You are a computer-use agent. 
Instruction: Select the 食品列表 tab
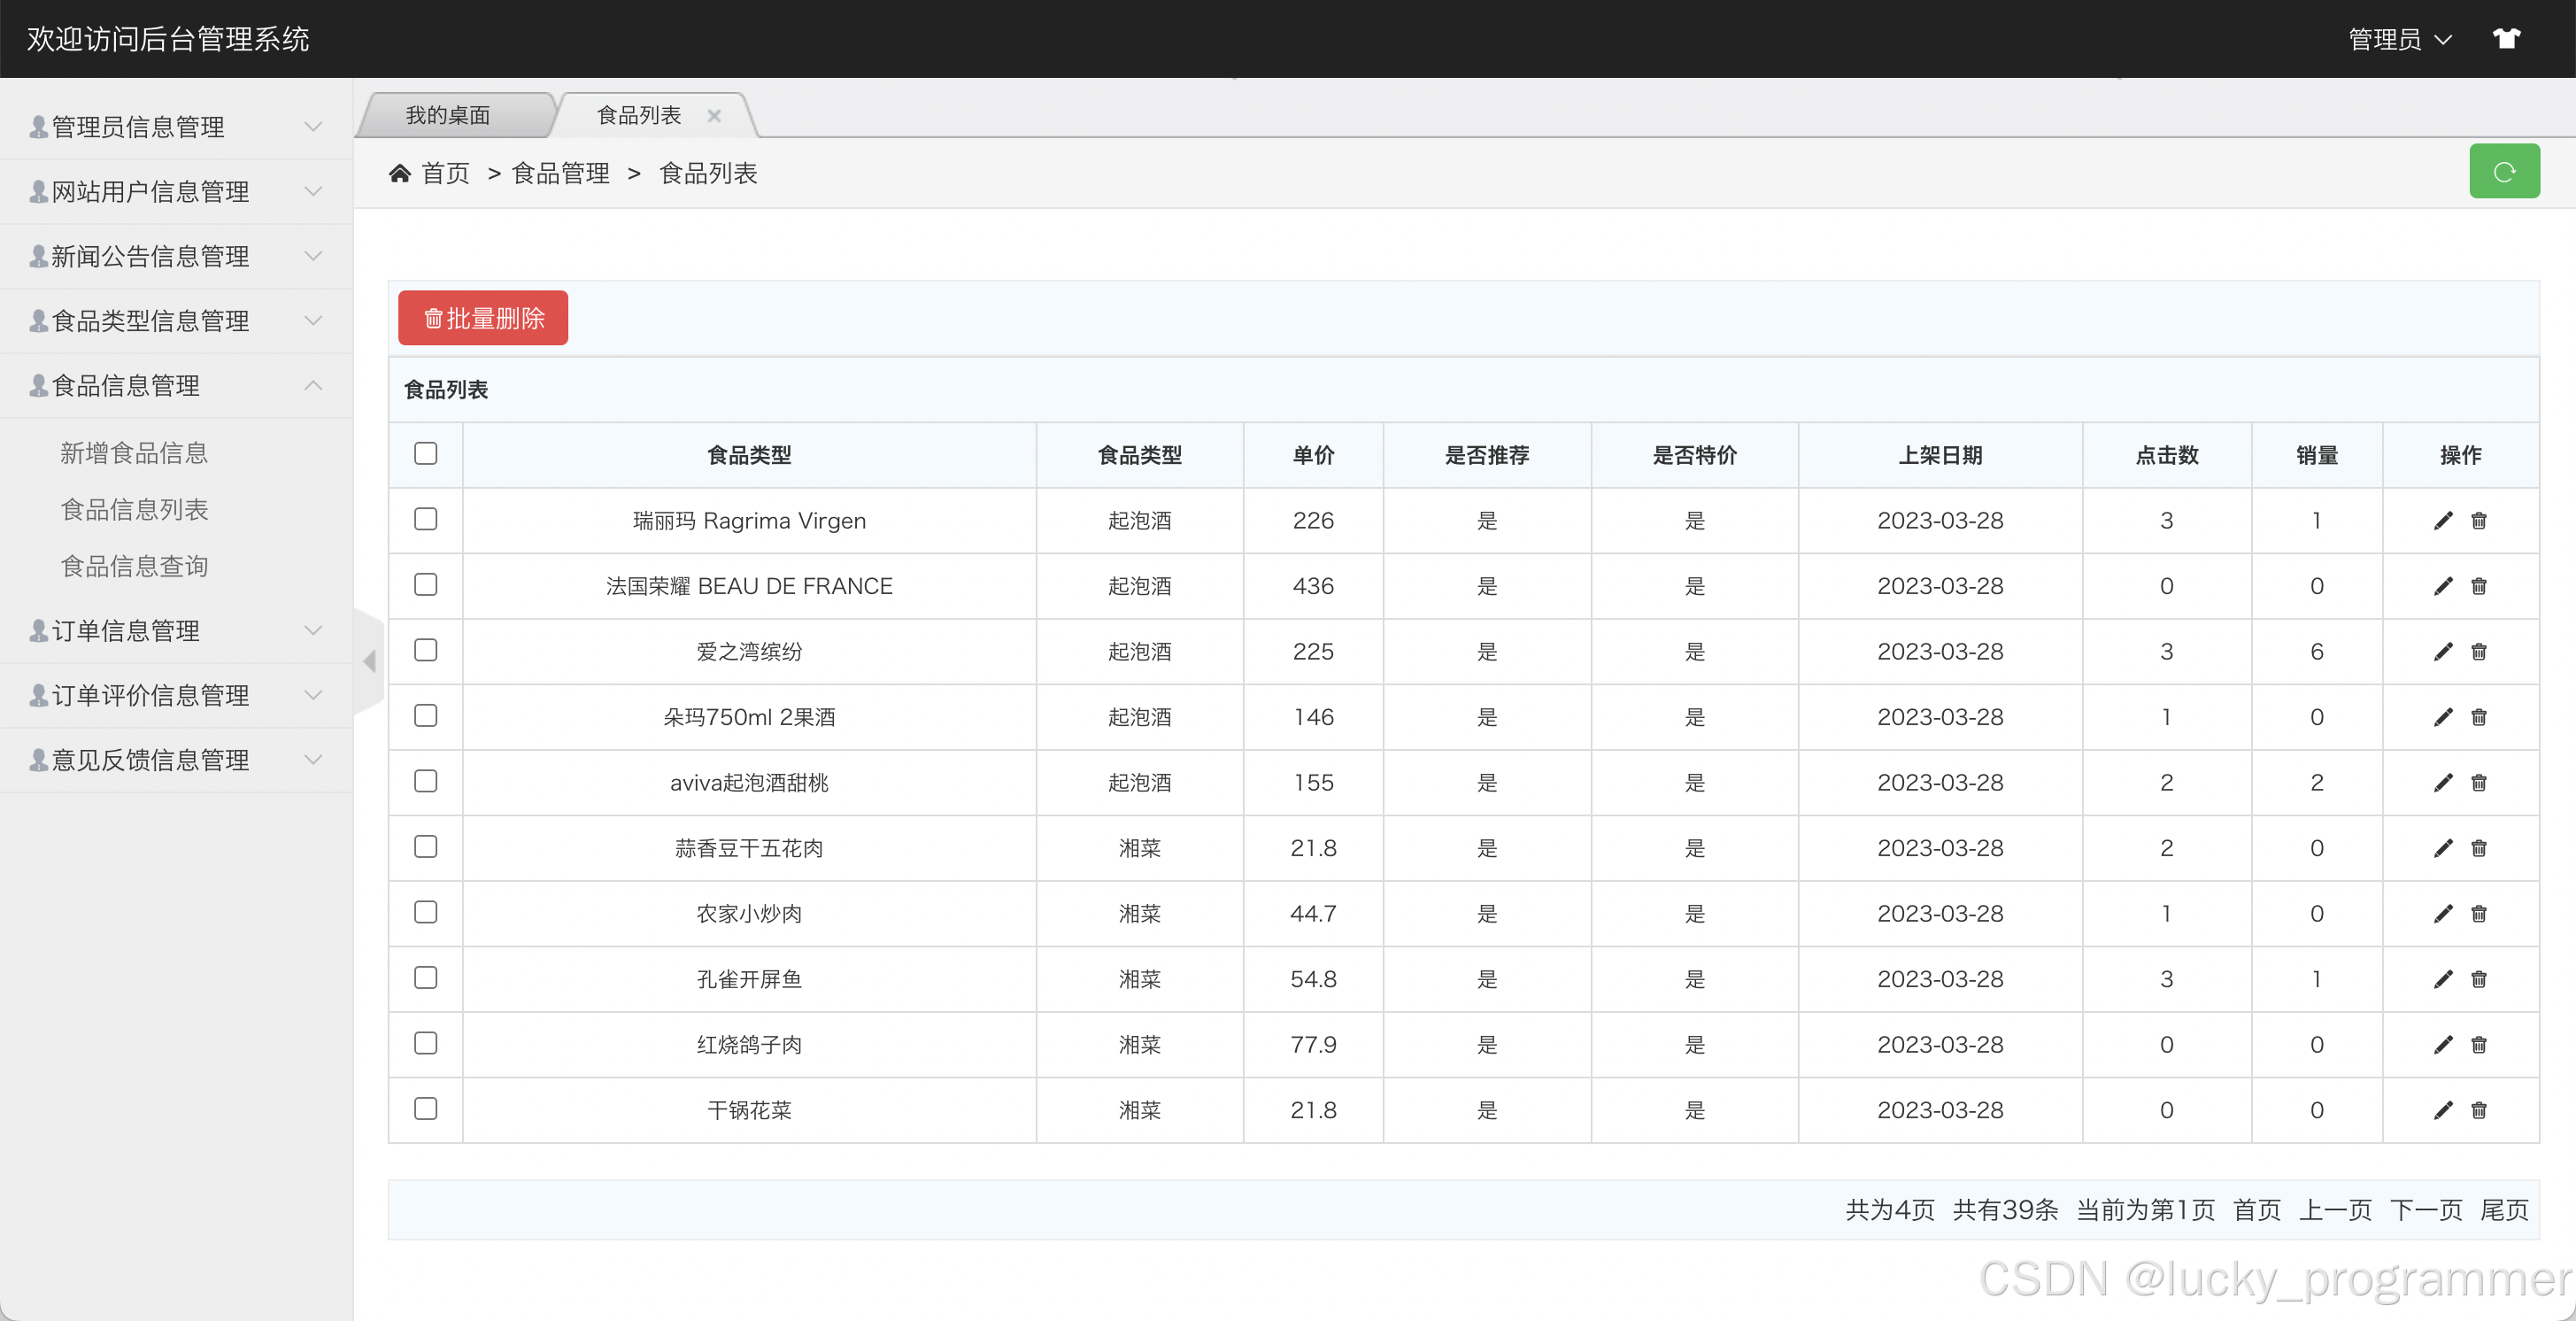[639, 115]
